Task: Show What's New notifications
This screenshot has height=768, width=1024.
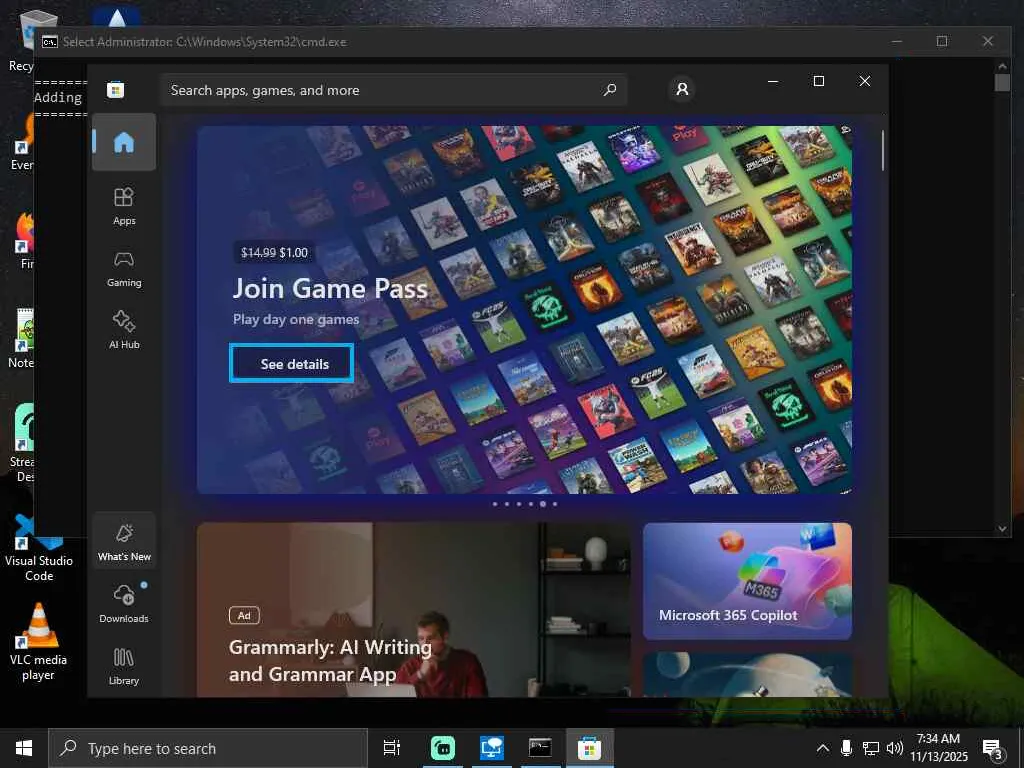Action: 123,542
